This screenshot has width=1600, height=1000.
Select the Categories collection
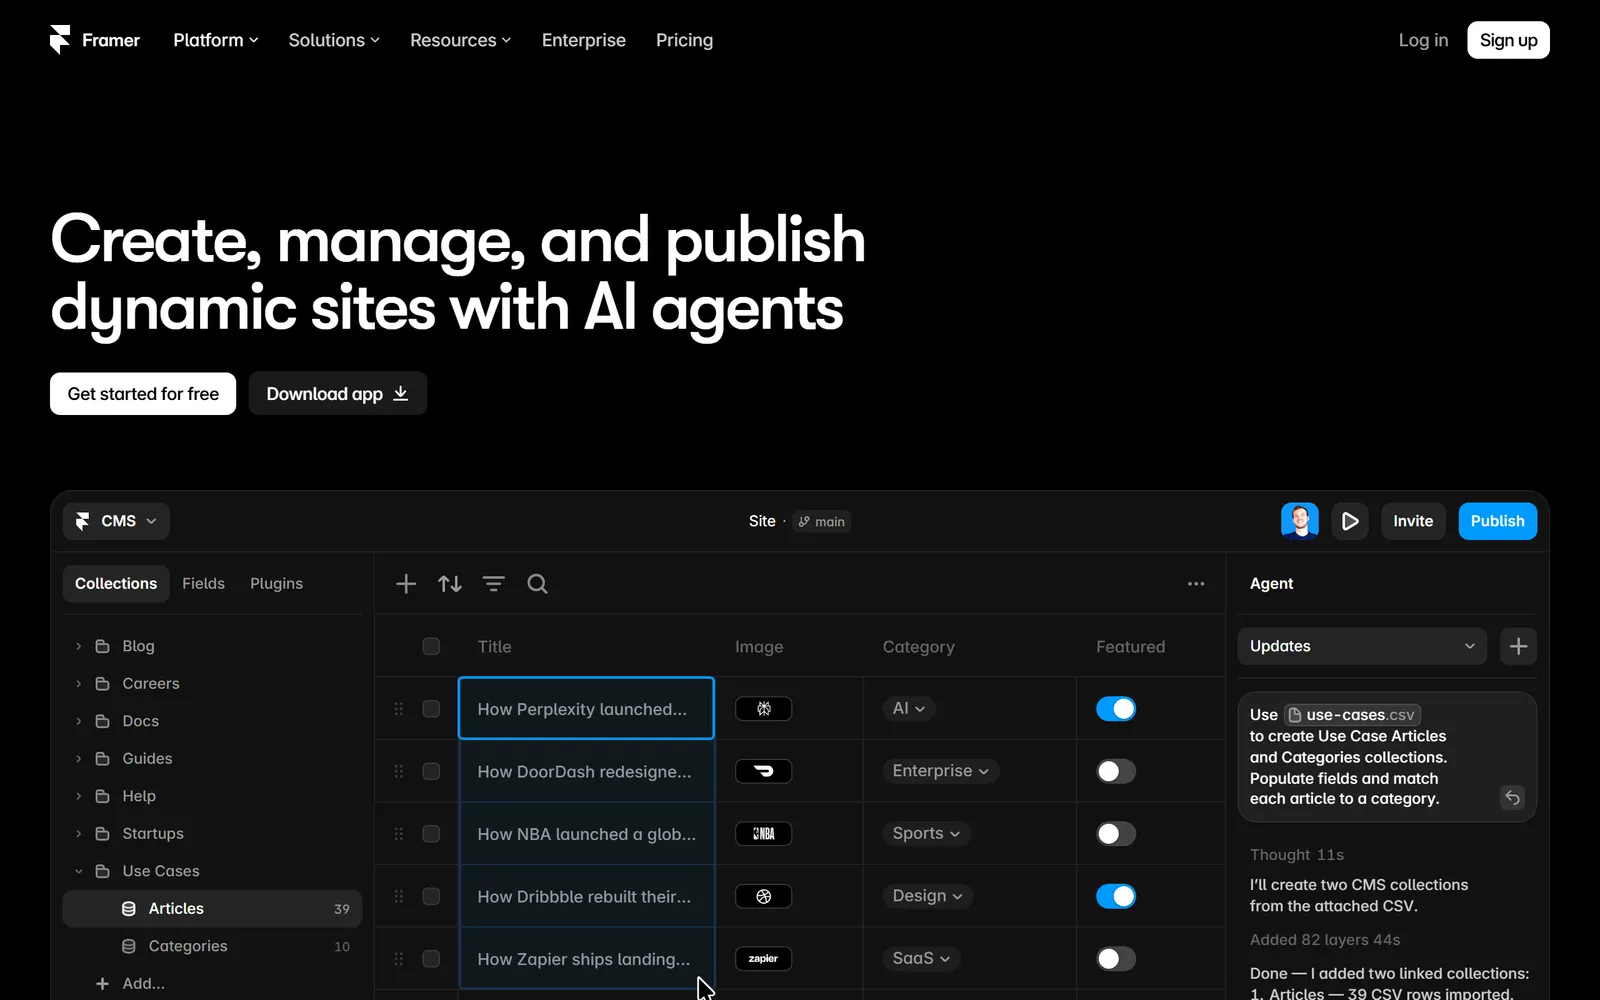pos(212,946)
